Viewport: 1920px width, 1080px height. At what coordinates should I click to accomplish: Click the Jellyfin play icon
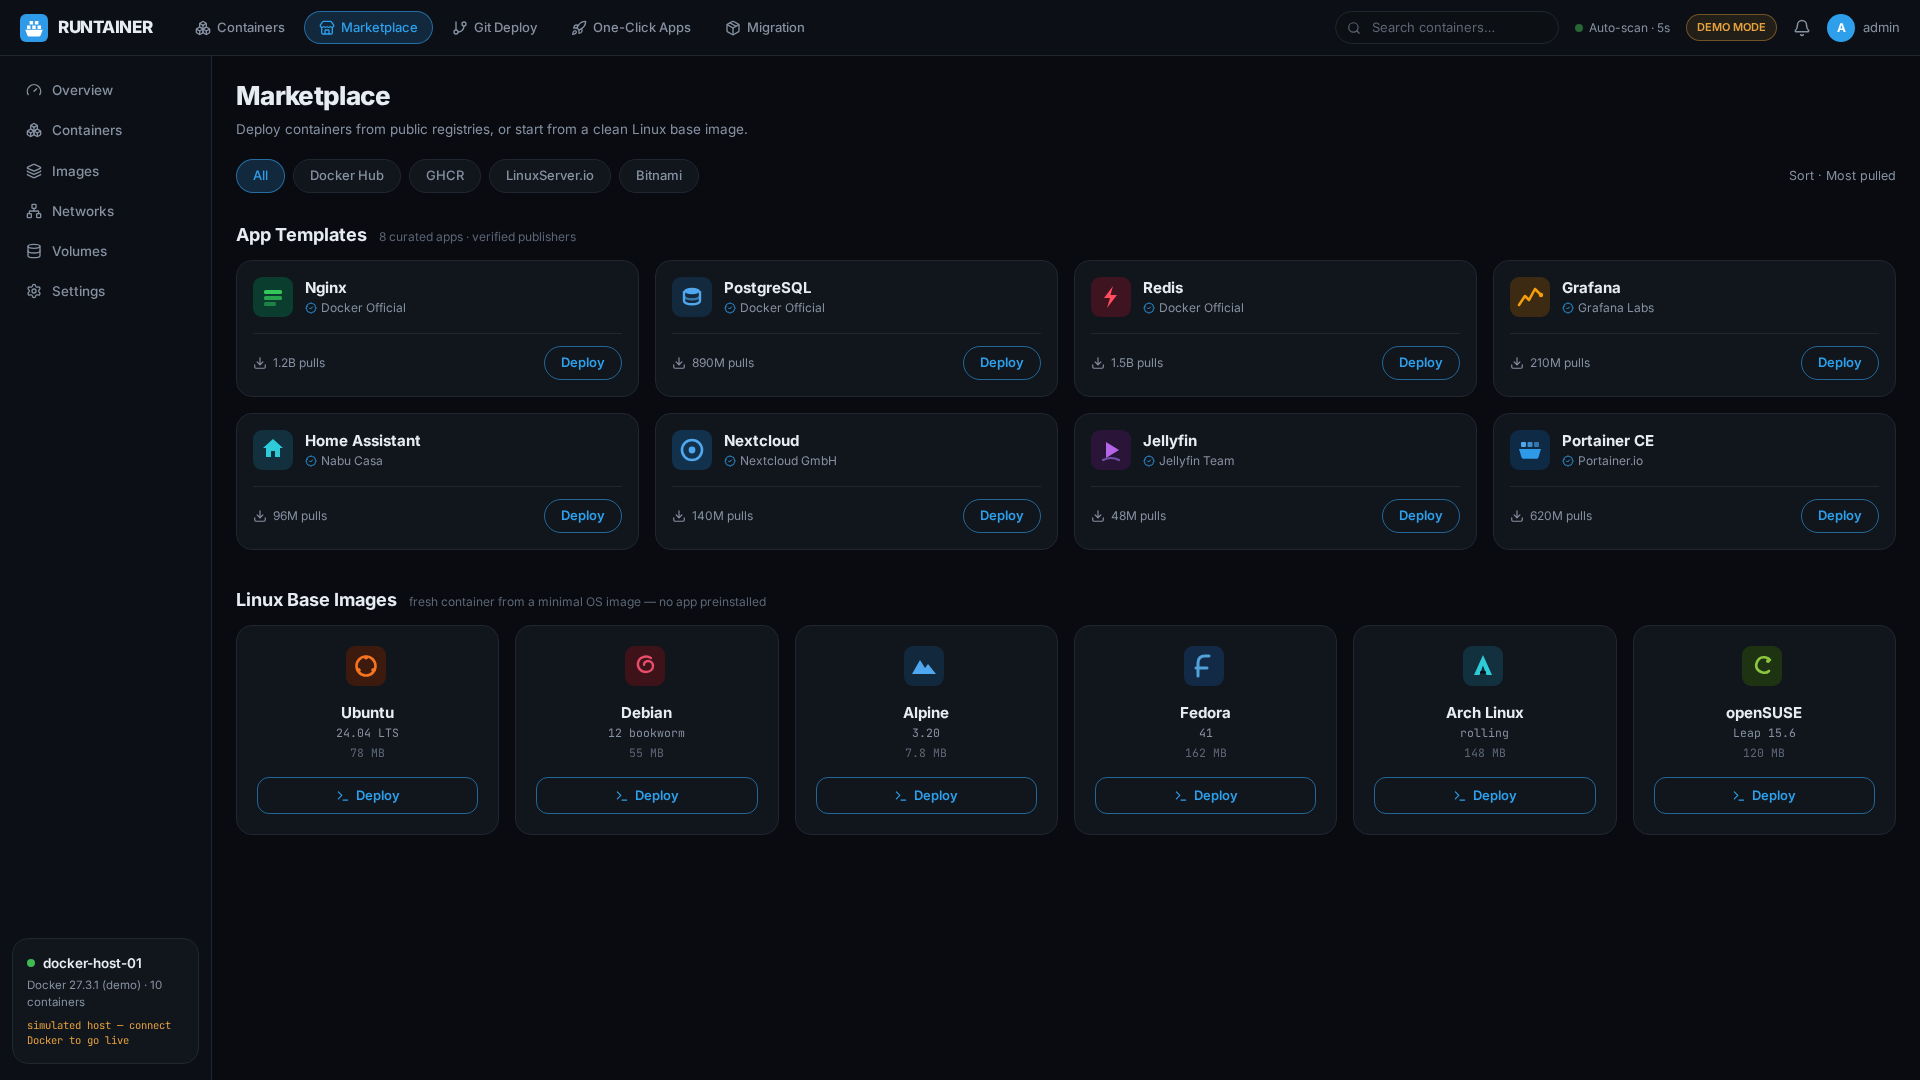pyautogui.click(x=1111, y=450)
